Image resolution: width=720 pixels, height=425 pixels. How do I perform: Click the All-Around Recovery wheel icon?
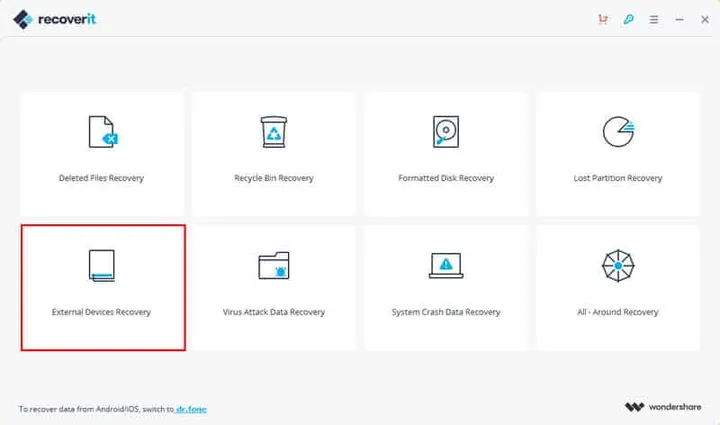(x=618, y=265)
